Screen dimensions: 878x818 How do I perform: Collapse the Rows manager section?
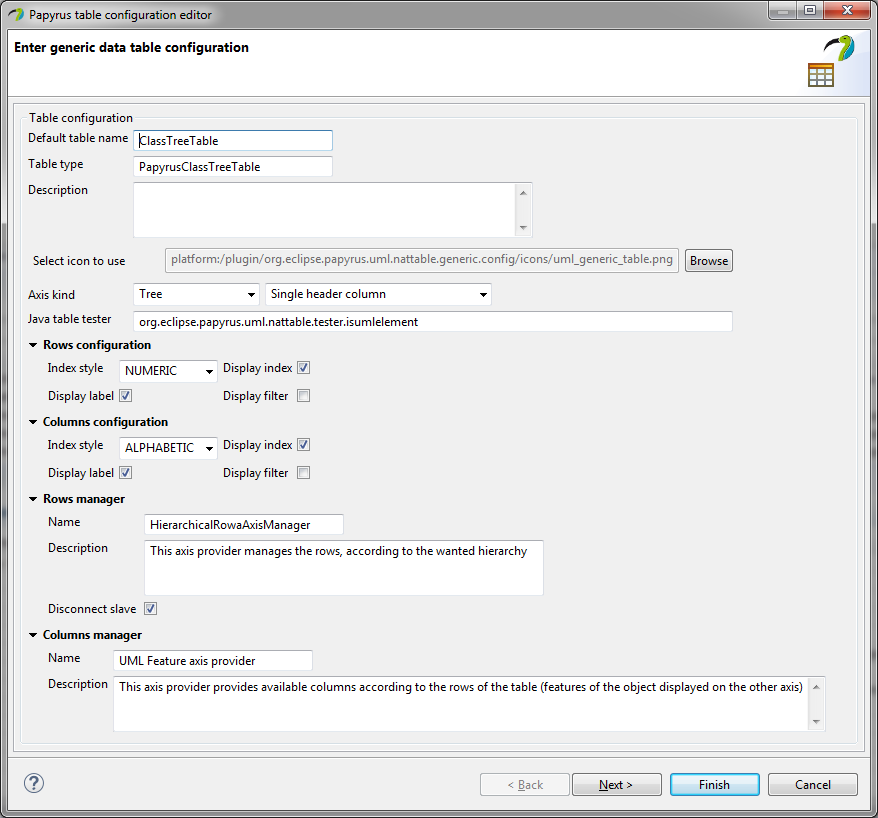[x=33, y=499]
